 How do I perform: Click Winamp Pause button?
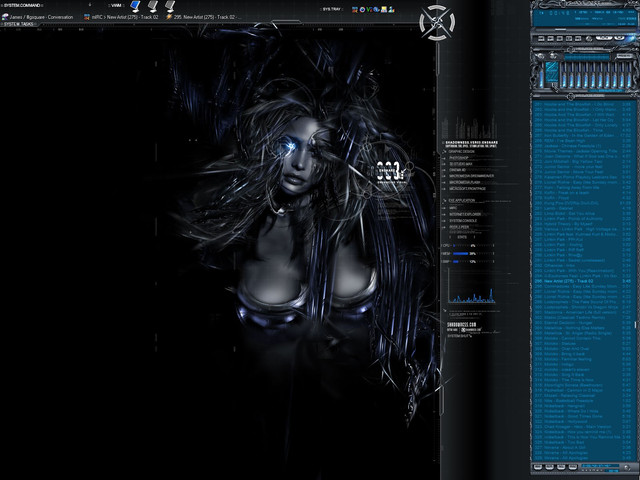coord(560,39)
